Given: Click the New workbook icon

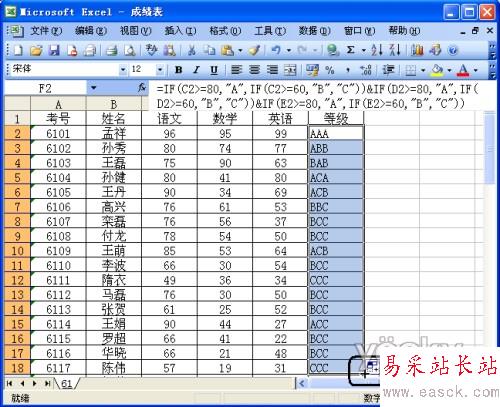Looking at the screenshot, I should (x=18, y=50).
